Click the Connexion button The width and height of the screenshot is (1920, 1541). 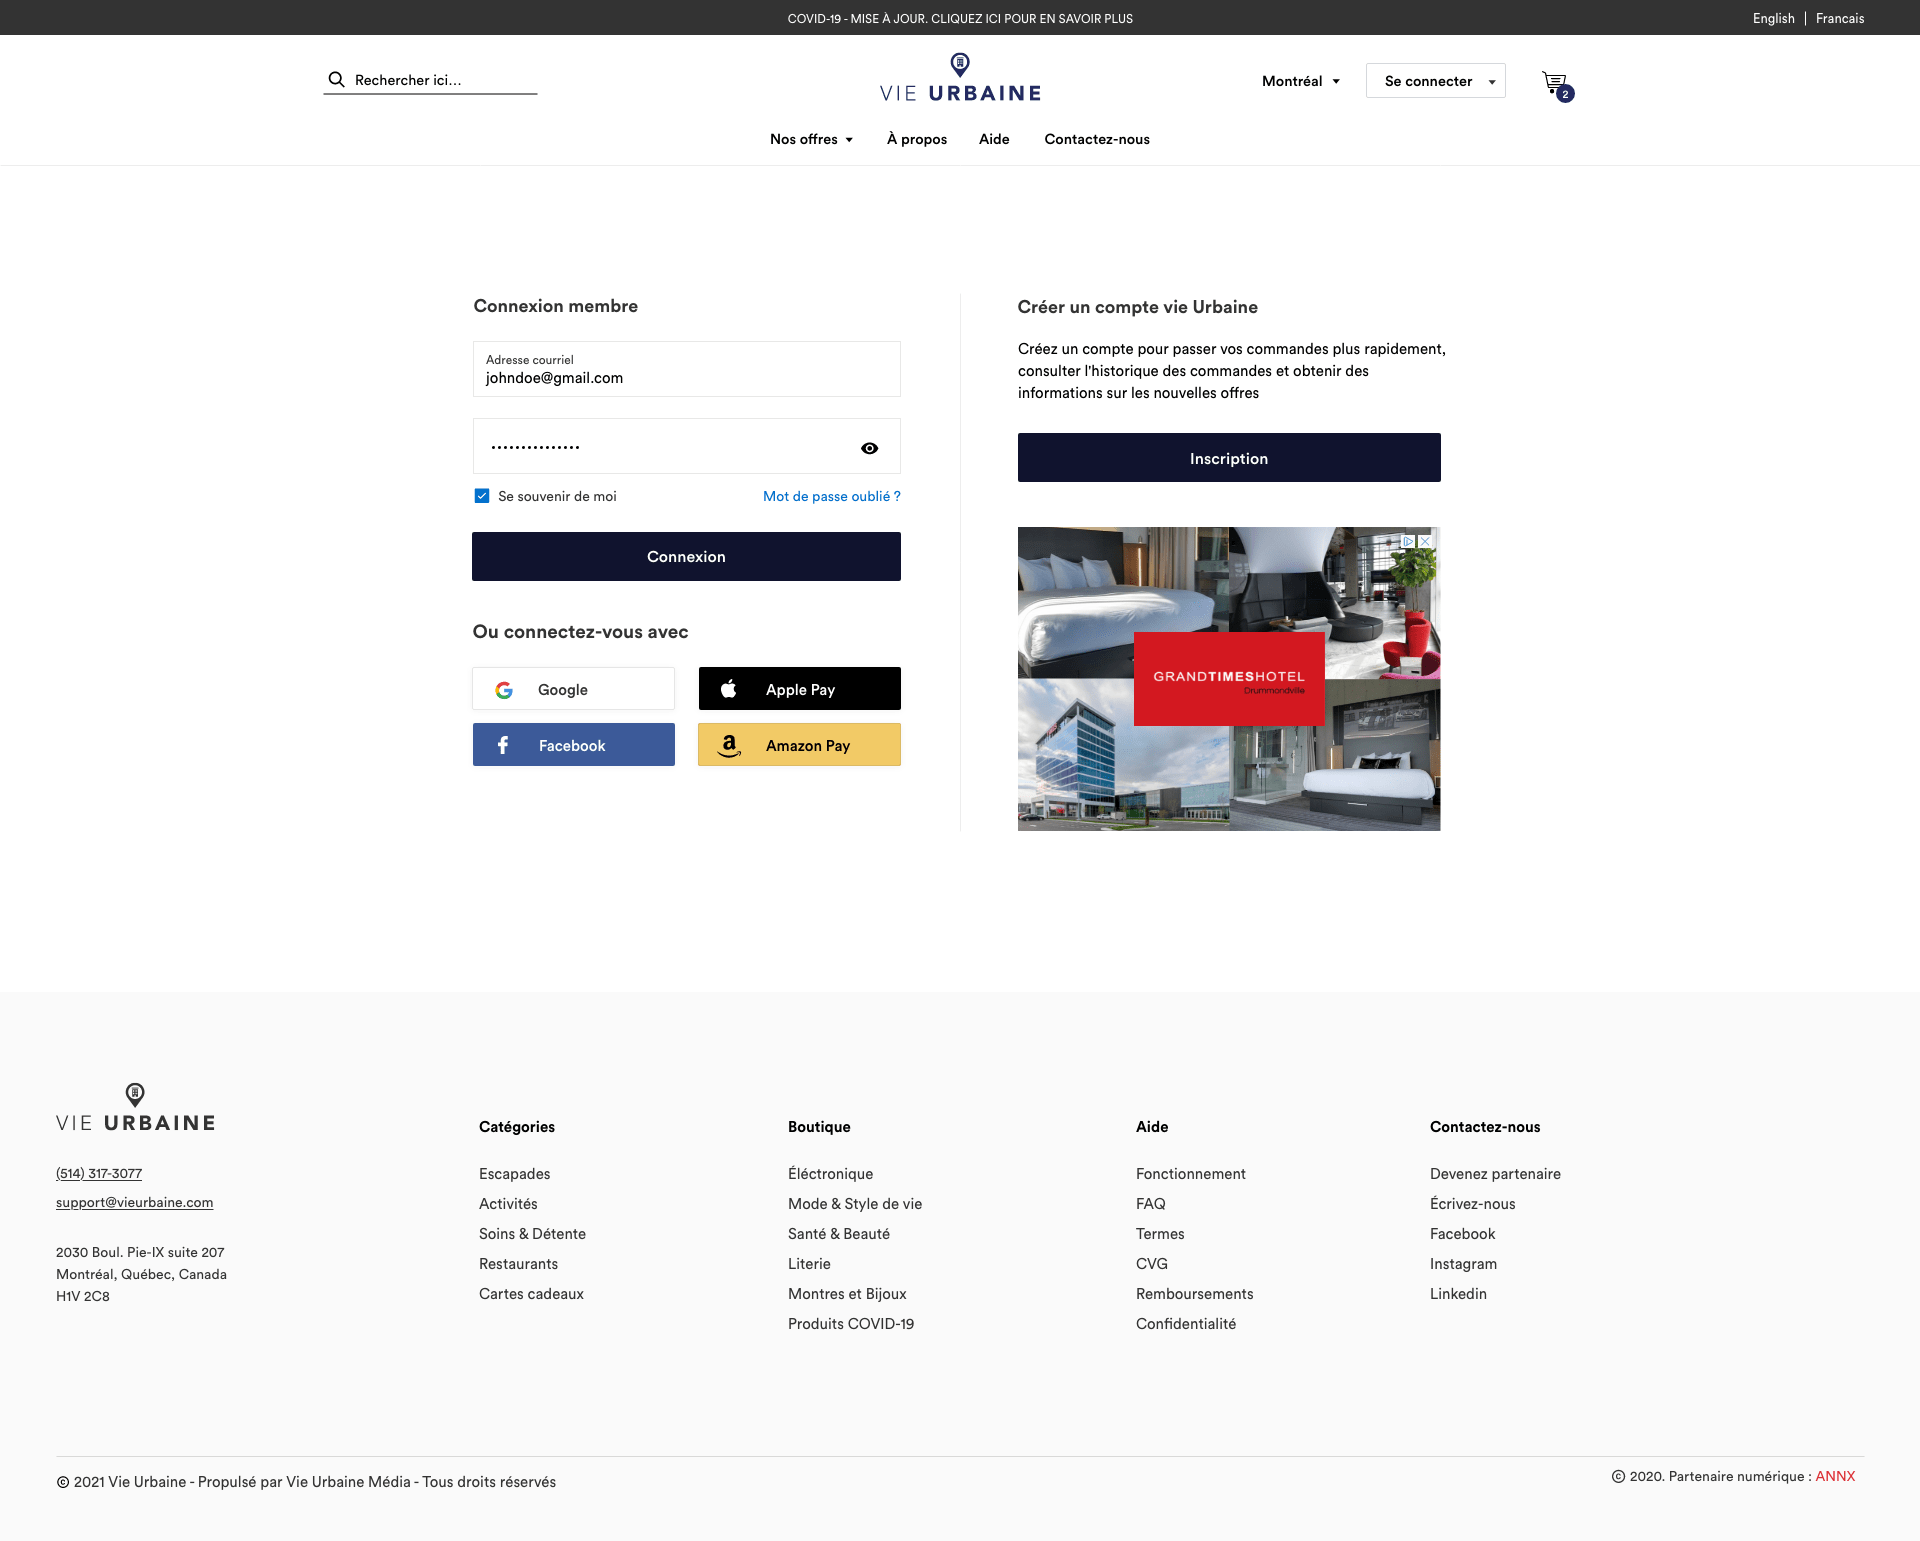pyautogui.click(x=686, y=556)
